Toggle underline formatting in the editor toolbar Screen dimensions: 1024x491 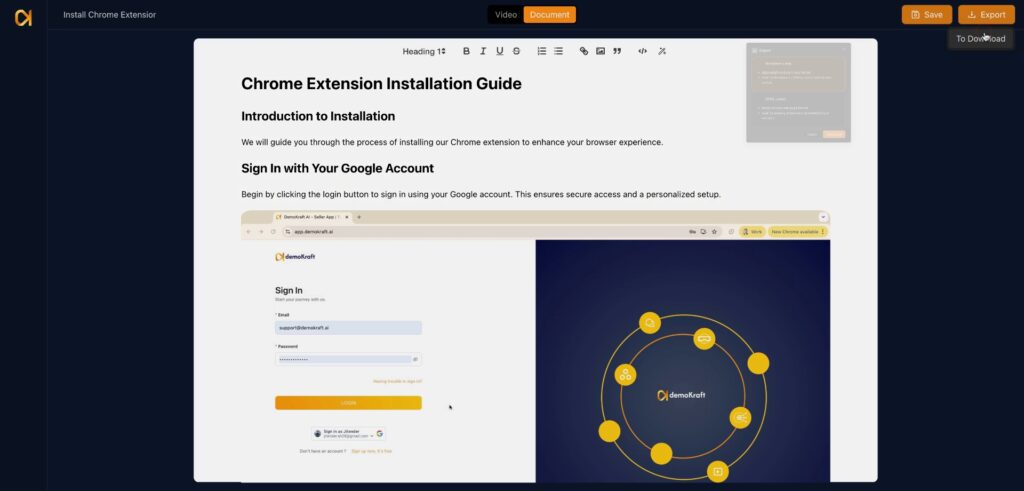499,51
